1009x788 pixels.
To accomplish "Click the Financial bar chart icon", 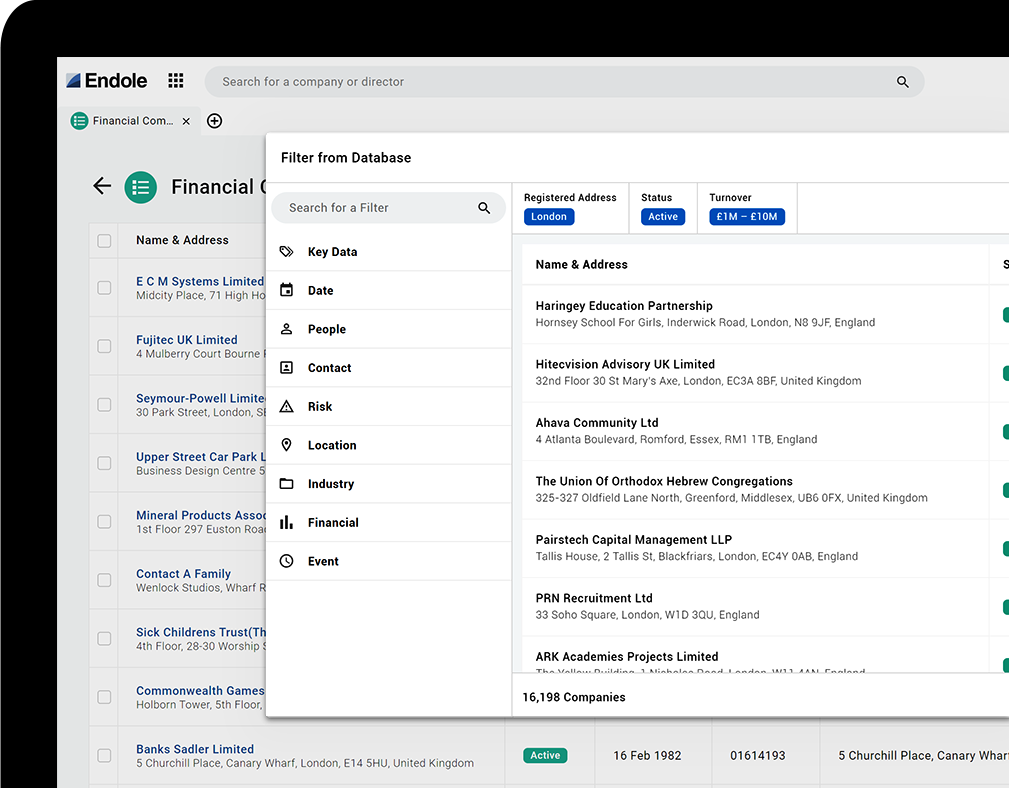I will pos(286,522).
